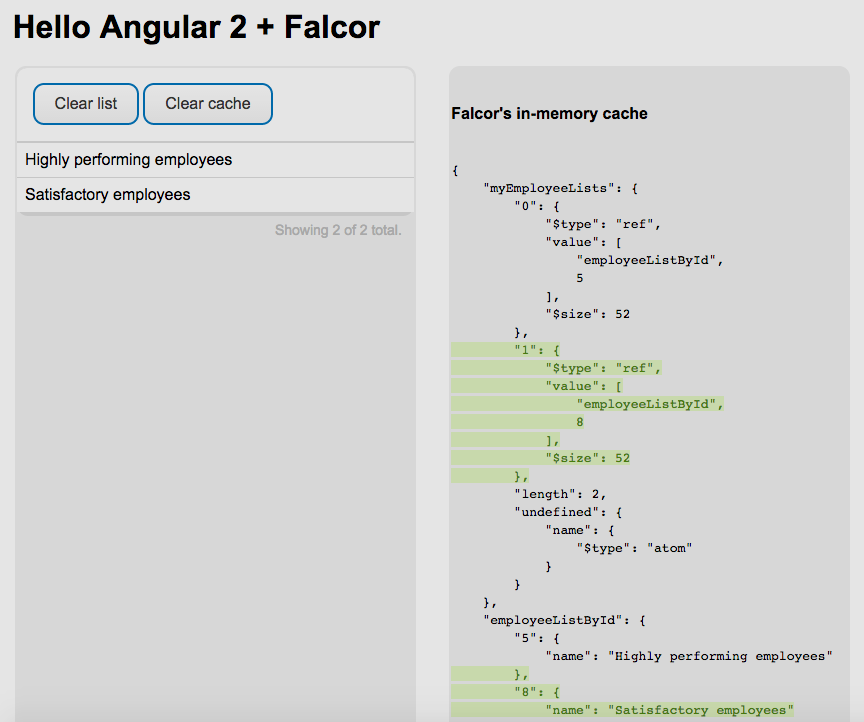Click the "length": 2 line

(560, 494)
